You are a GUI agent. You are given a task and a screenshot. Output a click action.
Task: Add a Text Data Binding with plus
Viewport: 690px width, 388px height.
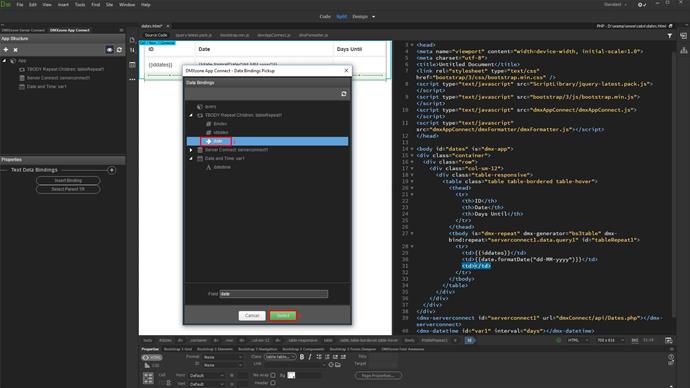(112, 170)
